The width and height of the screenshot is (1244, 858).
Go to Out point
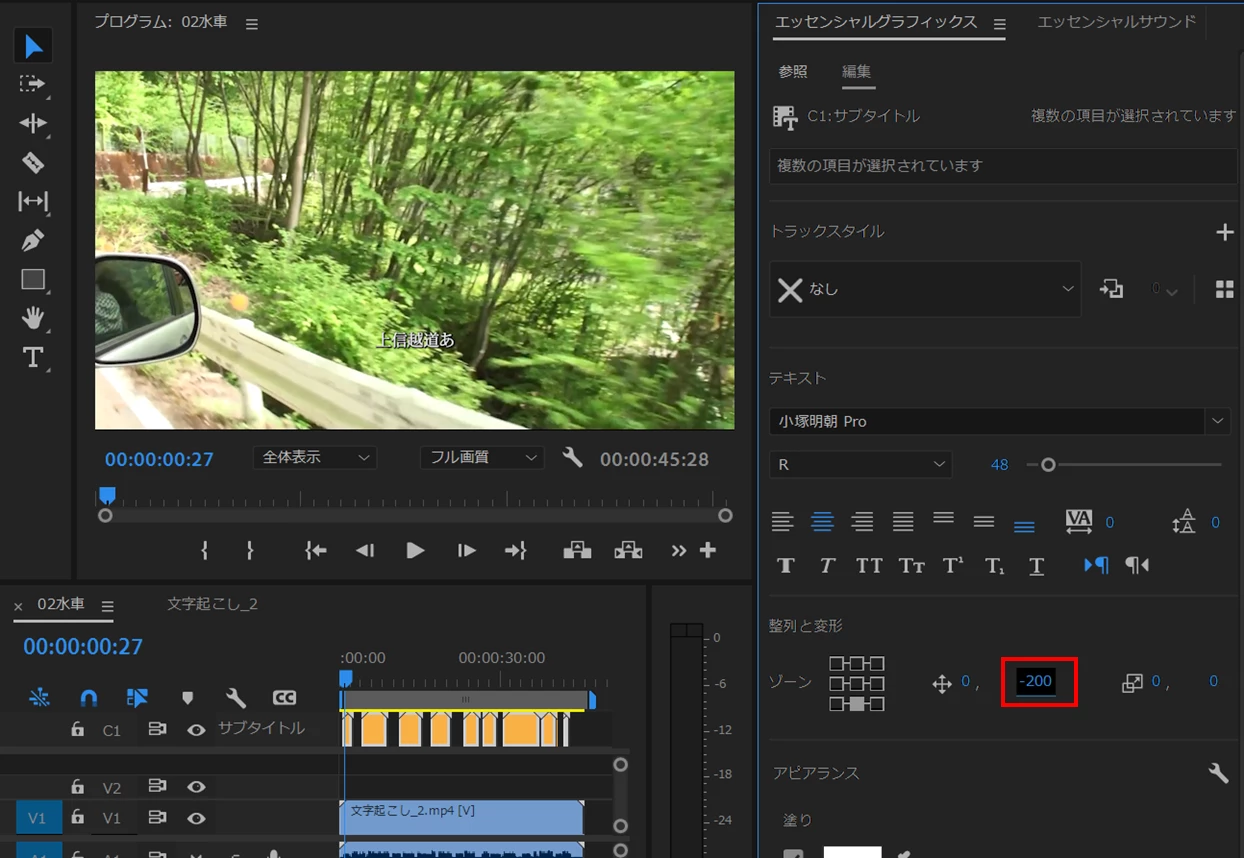tap(515, 550)
